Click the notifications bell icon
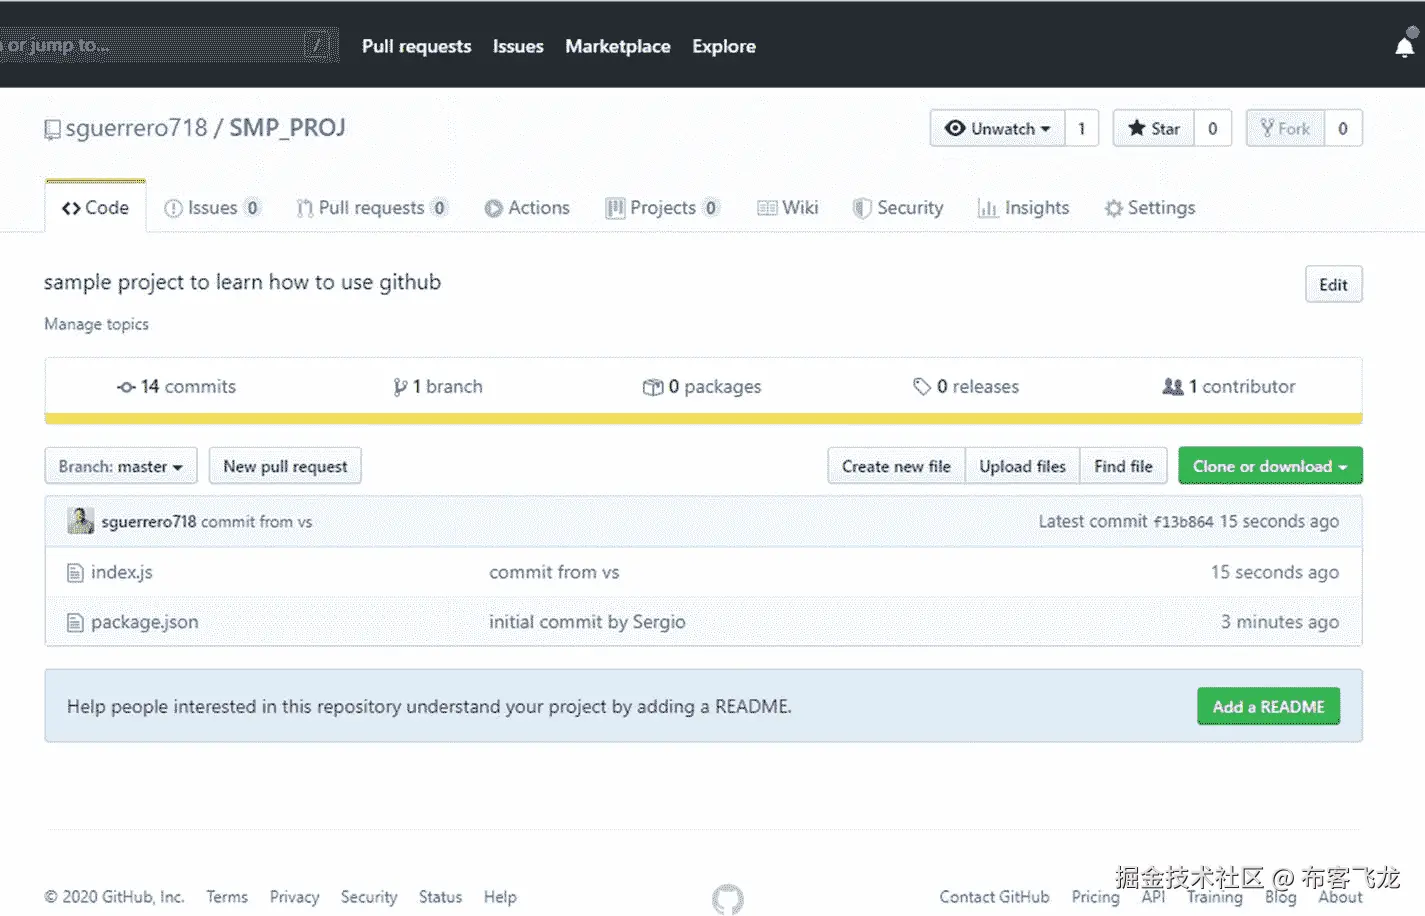 pyautogui.click(x=1404, y=47)
